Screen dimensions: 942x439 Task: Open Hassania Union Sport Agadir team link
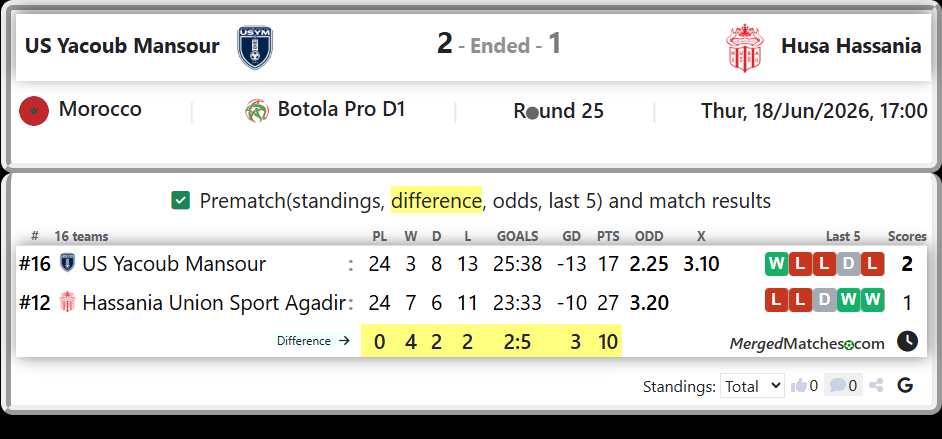coord(214,303)
